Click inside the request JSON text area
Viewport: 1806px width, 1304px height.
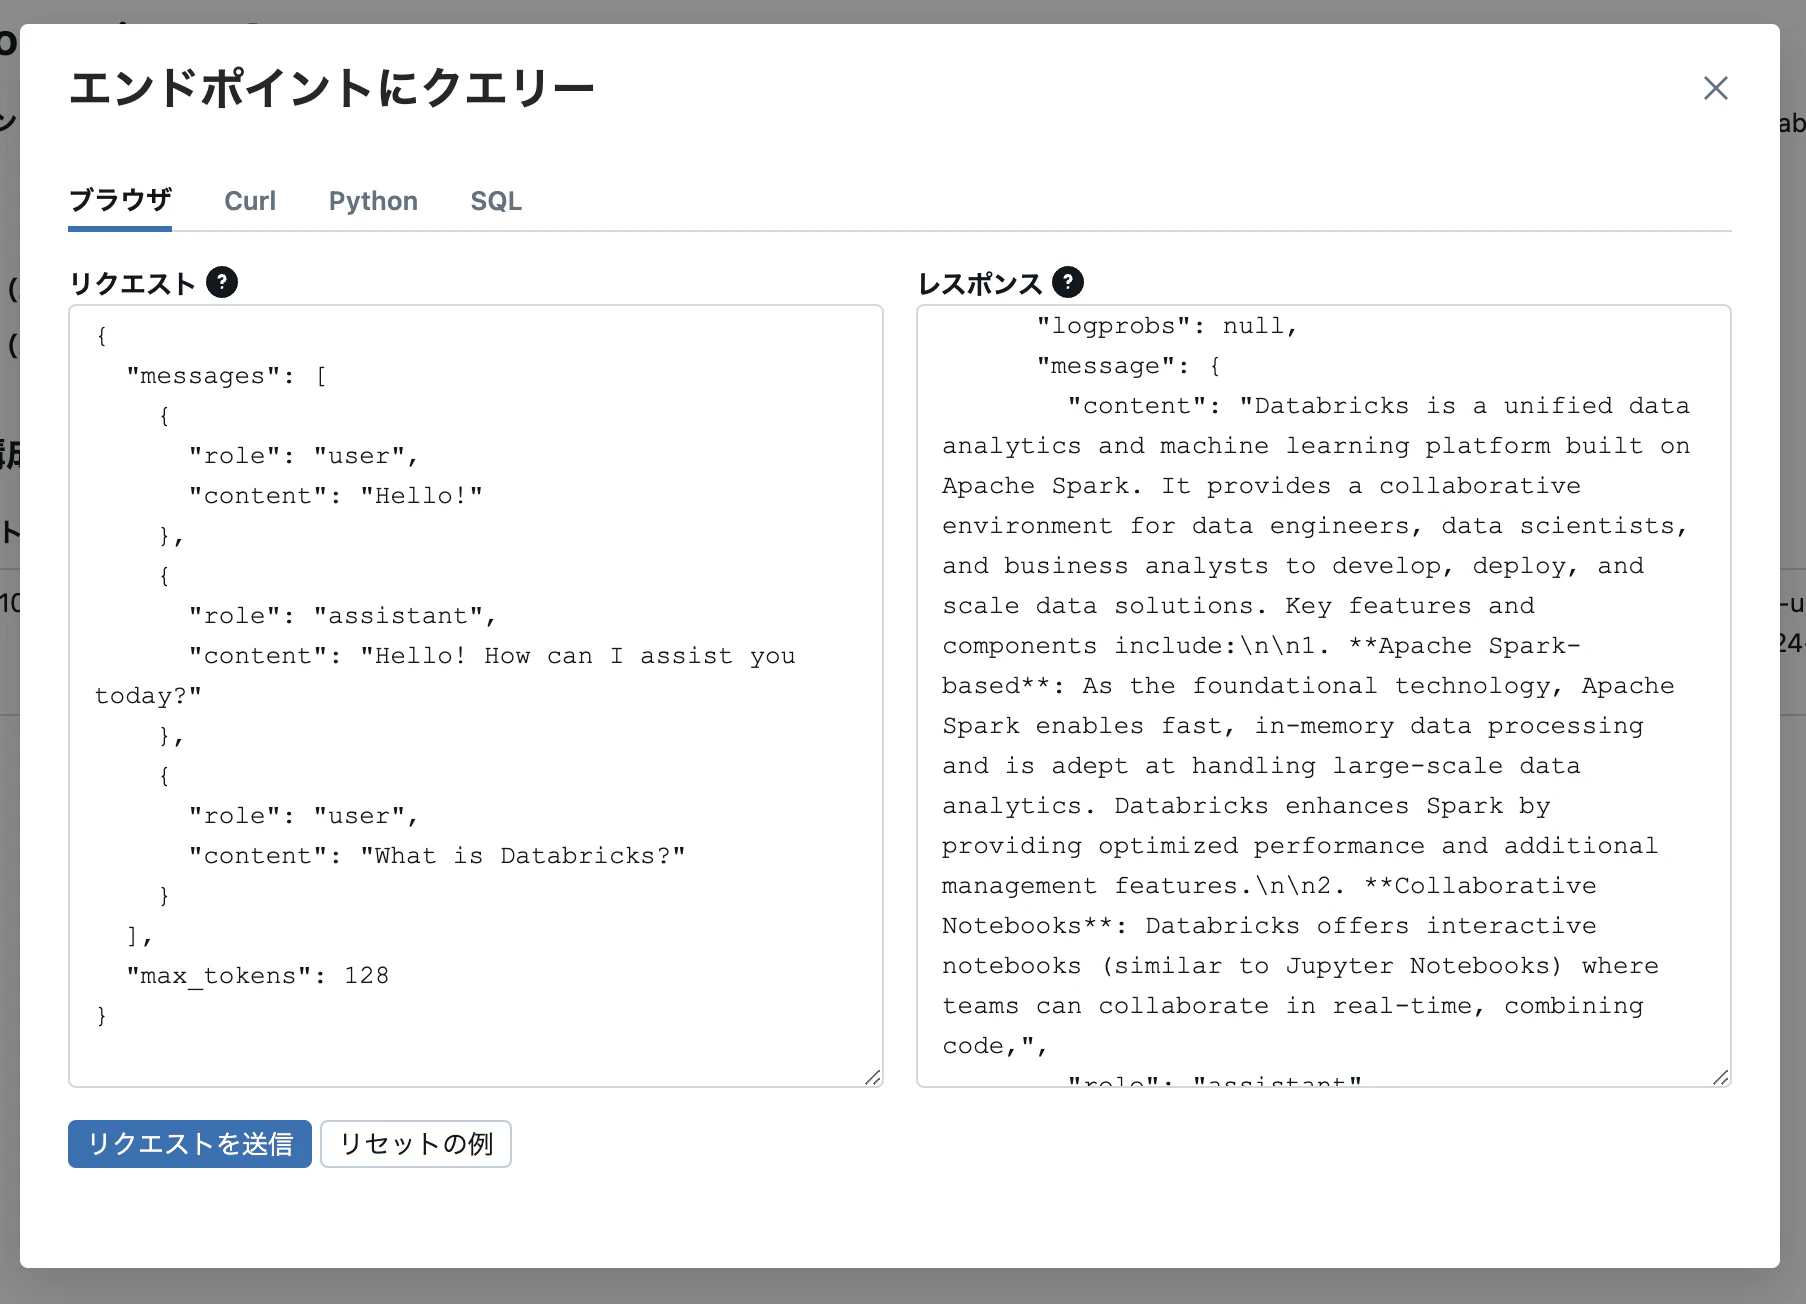(476, 696)
